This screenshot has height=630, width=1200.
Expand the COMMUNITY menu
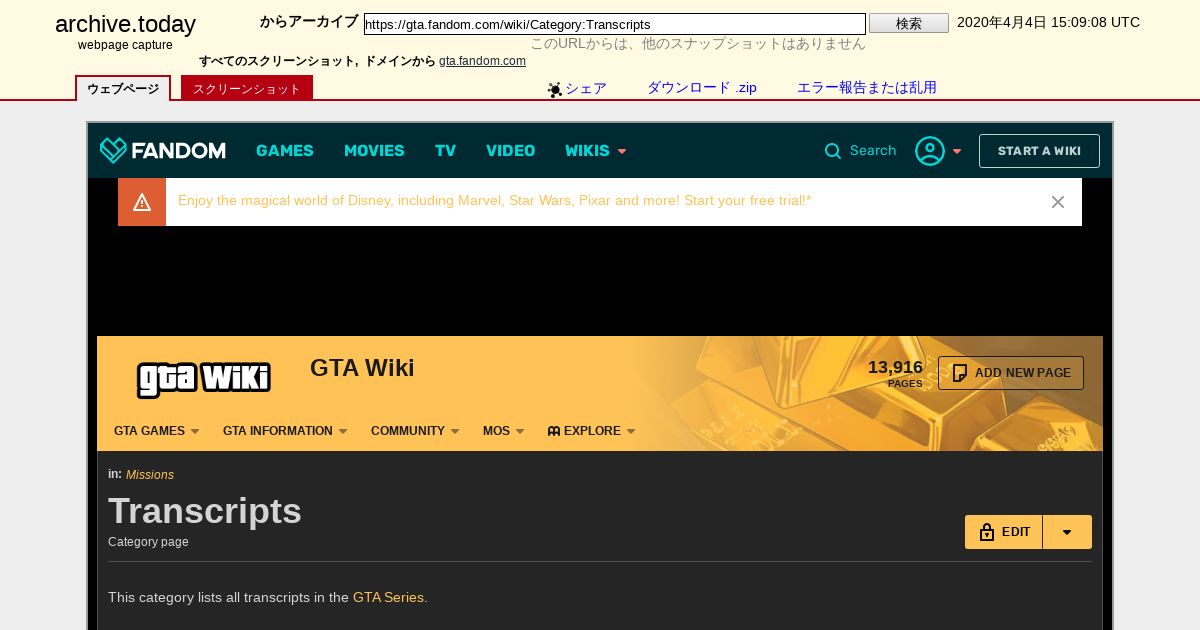[415, 431]
